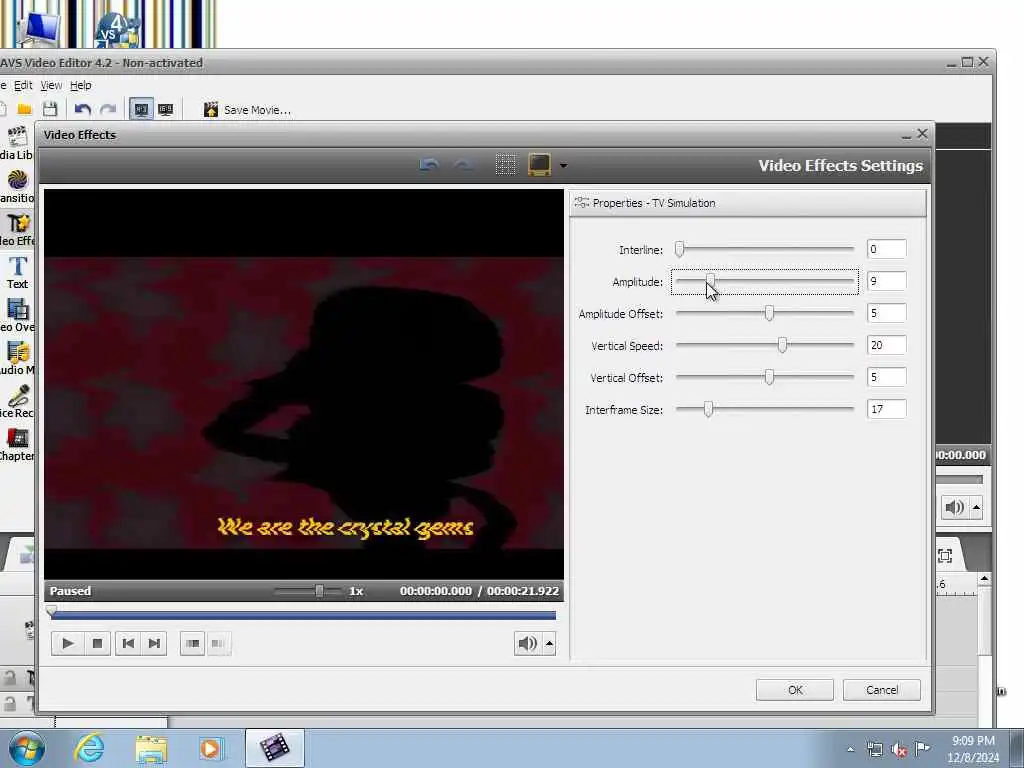The height and width of the screenshot is (768, 1024).
Task: Click the fade-out area marker button
Action: [x=218, y=643]
